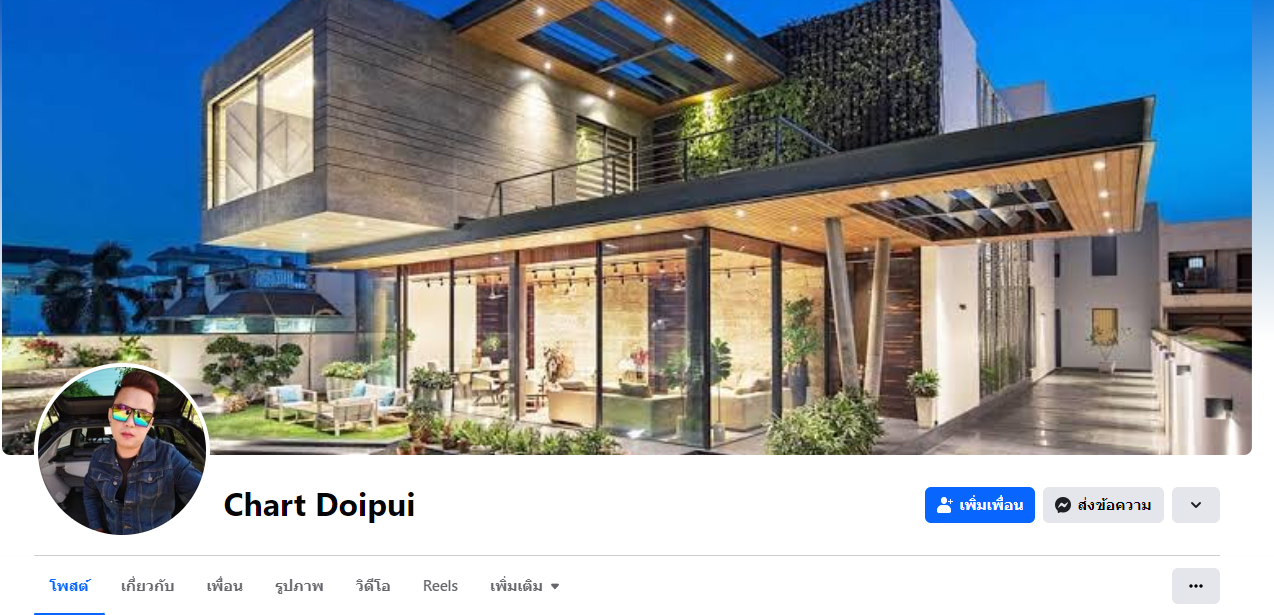The image size is (1274, 615).
Task: Expand the chevron button beside ส่งข้อความ
Action: pos(1195,505)
